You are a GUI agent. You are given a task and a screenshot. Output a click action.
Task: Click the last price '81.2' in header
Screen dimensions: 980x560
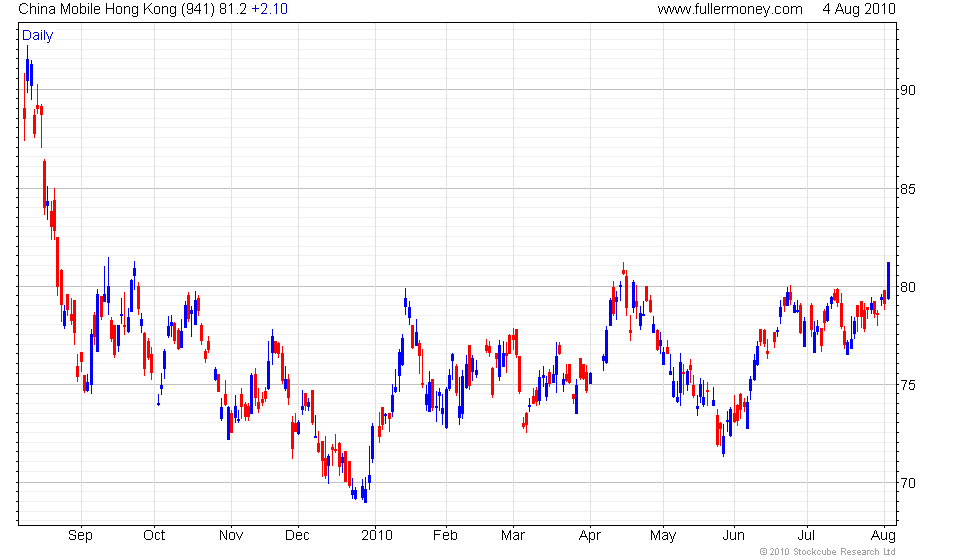(233, 9)
